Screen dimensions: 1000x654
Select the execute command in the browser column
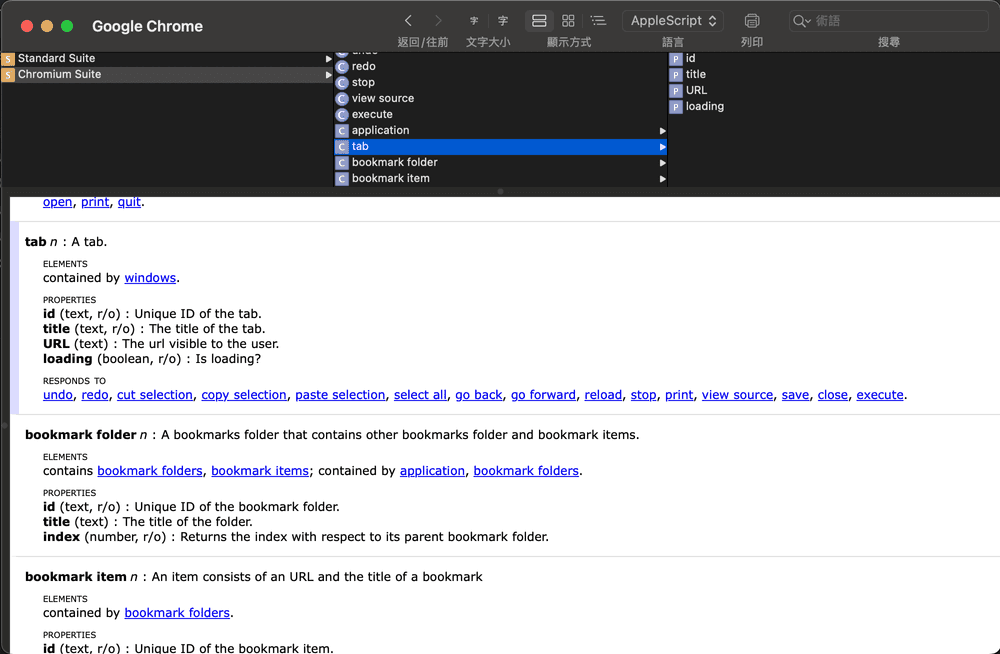coord(372,114)
